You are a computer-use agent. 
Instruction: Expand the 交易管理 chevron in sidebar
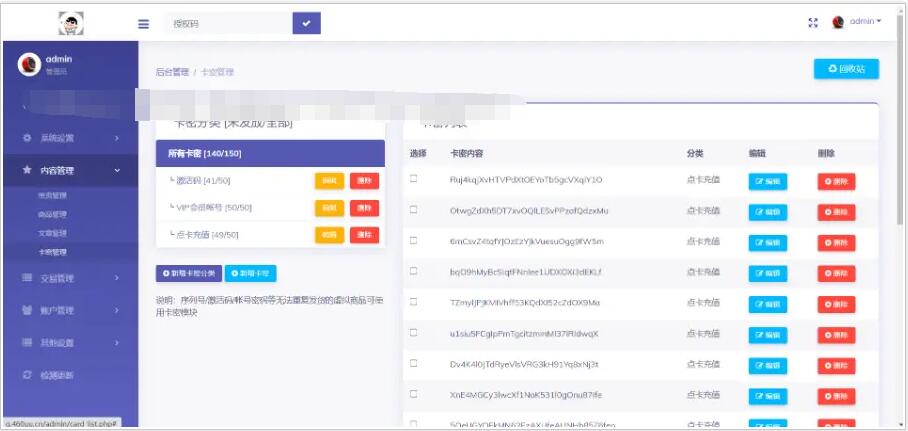point(116,278)
